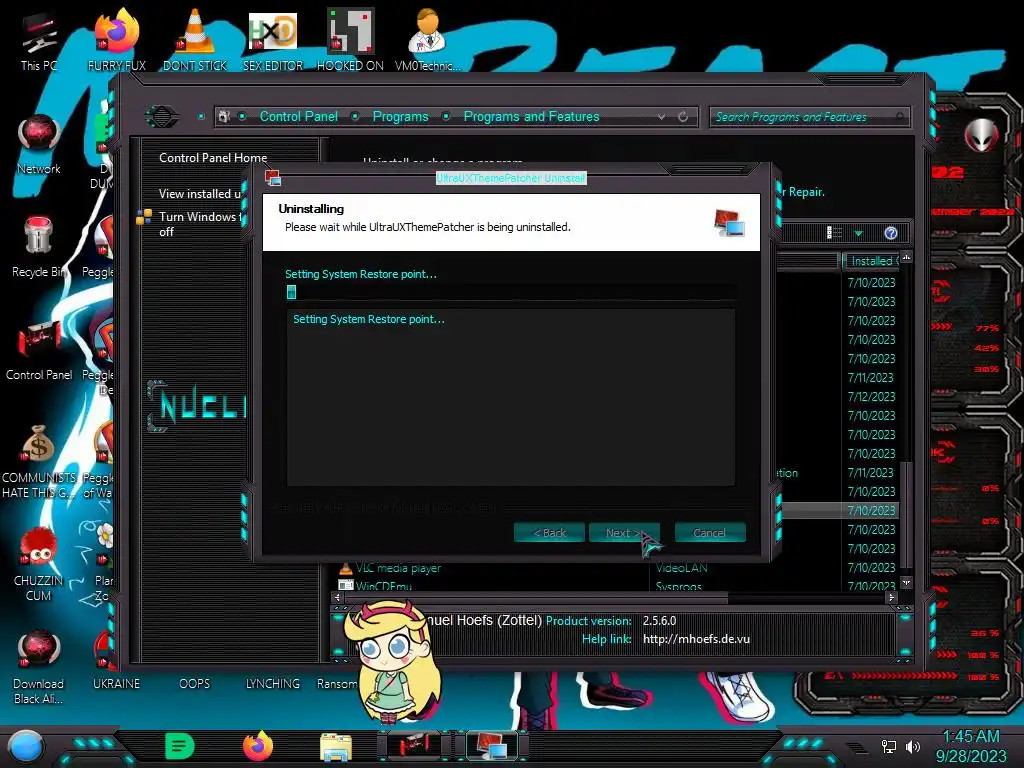Click Control Panel breadcrumb
The width and height of the screenshot is (1024, 768).
(299, 116)
